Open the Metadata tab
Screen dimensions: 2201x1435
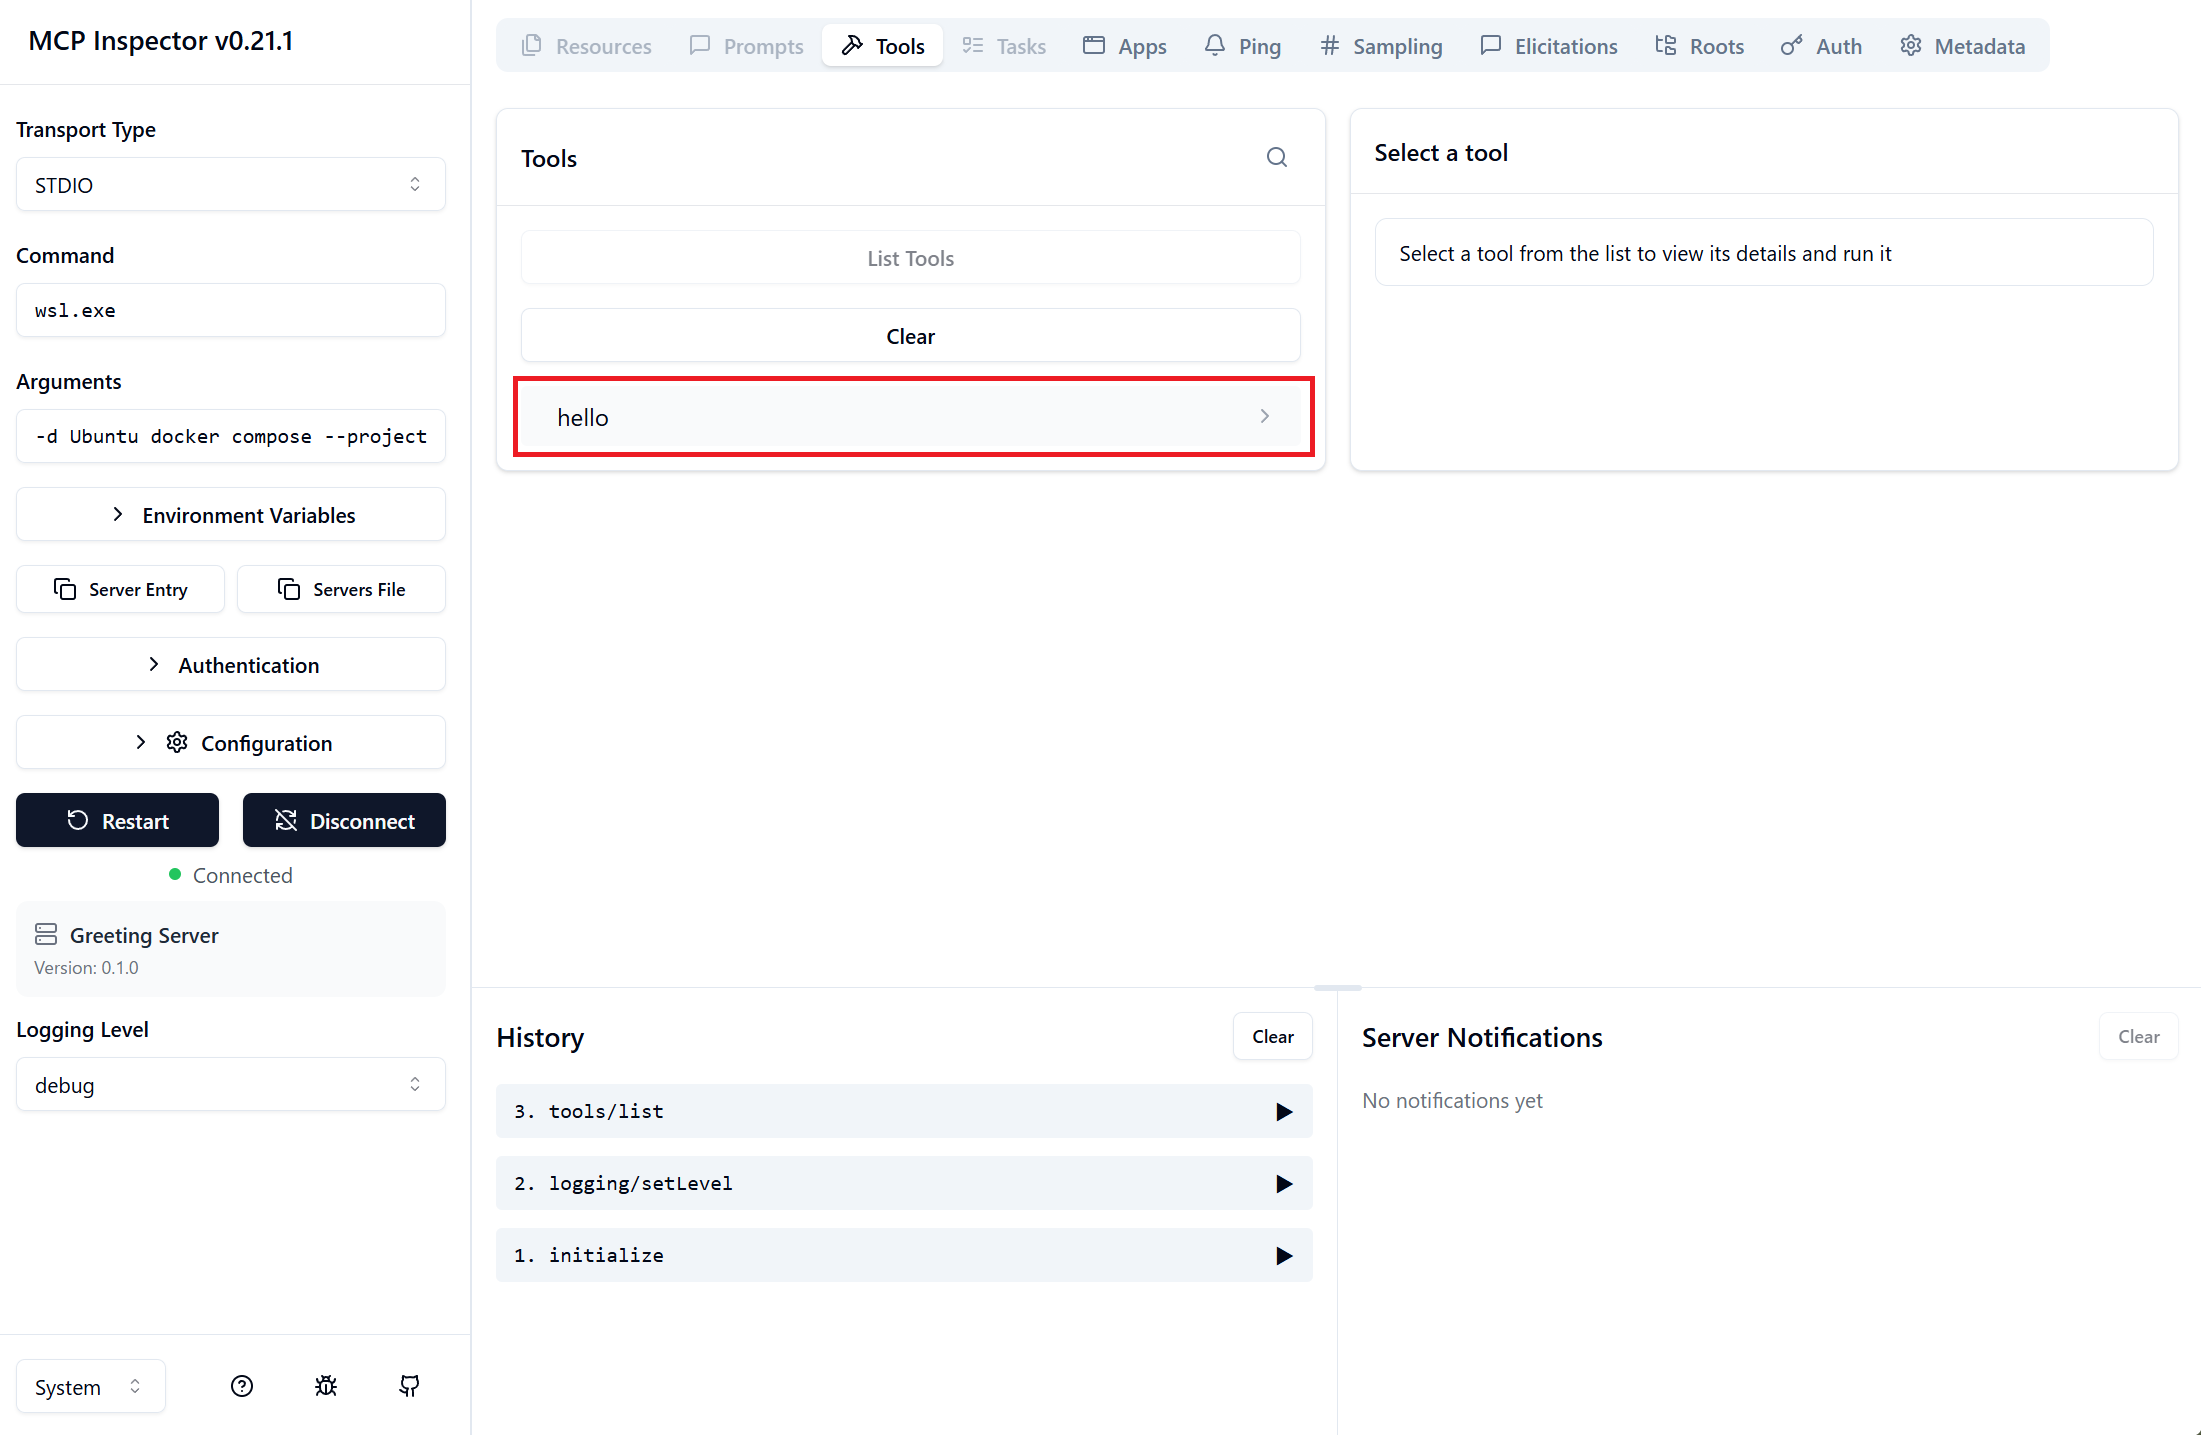(x=1963, y=46)
